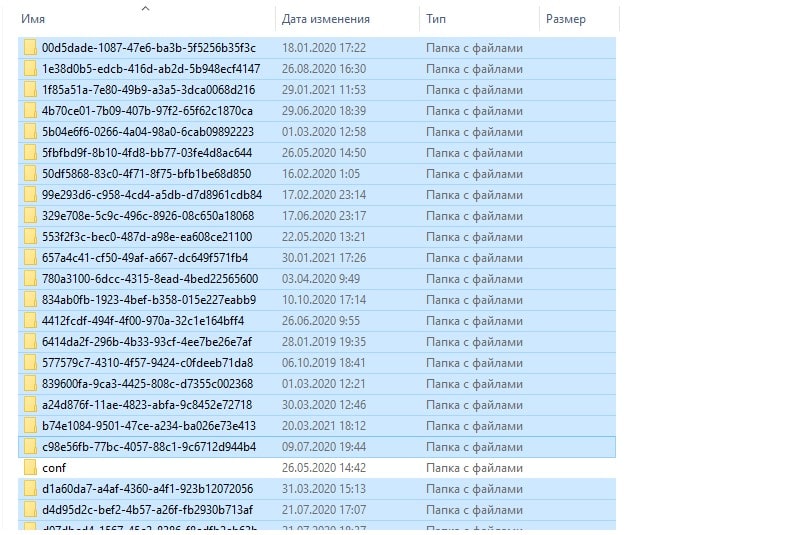Click the date 21.07.2020 17:07
Image resolution: width=801 pixels, height=535 pixels.
[324, 509]
